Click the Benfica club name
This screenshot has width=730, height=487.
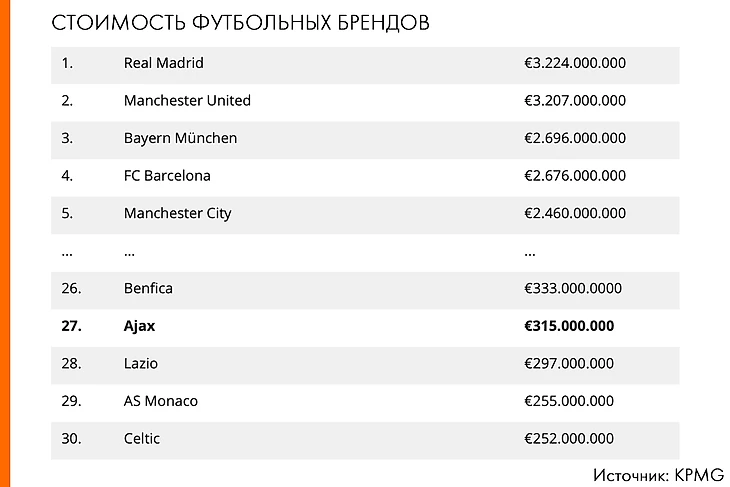coord(148,288)
